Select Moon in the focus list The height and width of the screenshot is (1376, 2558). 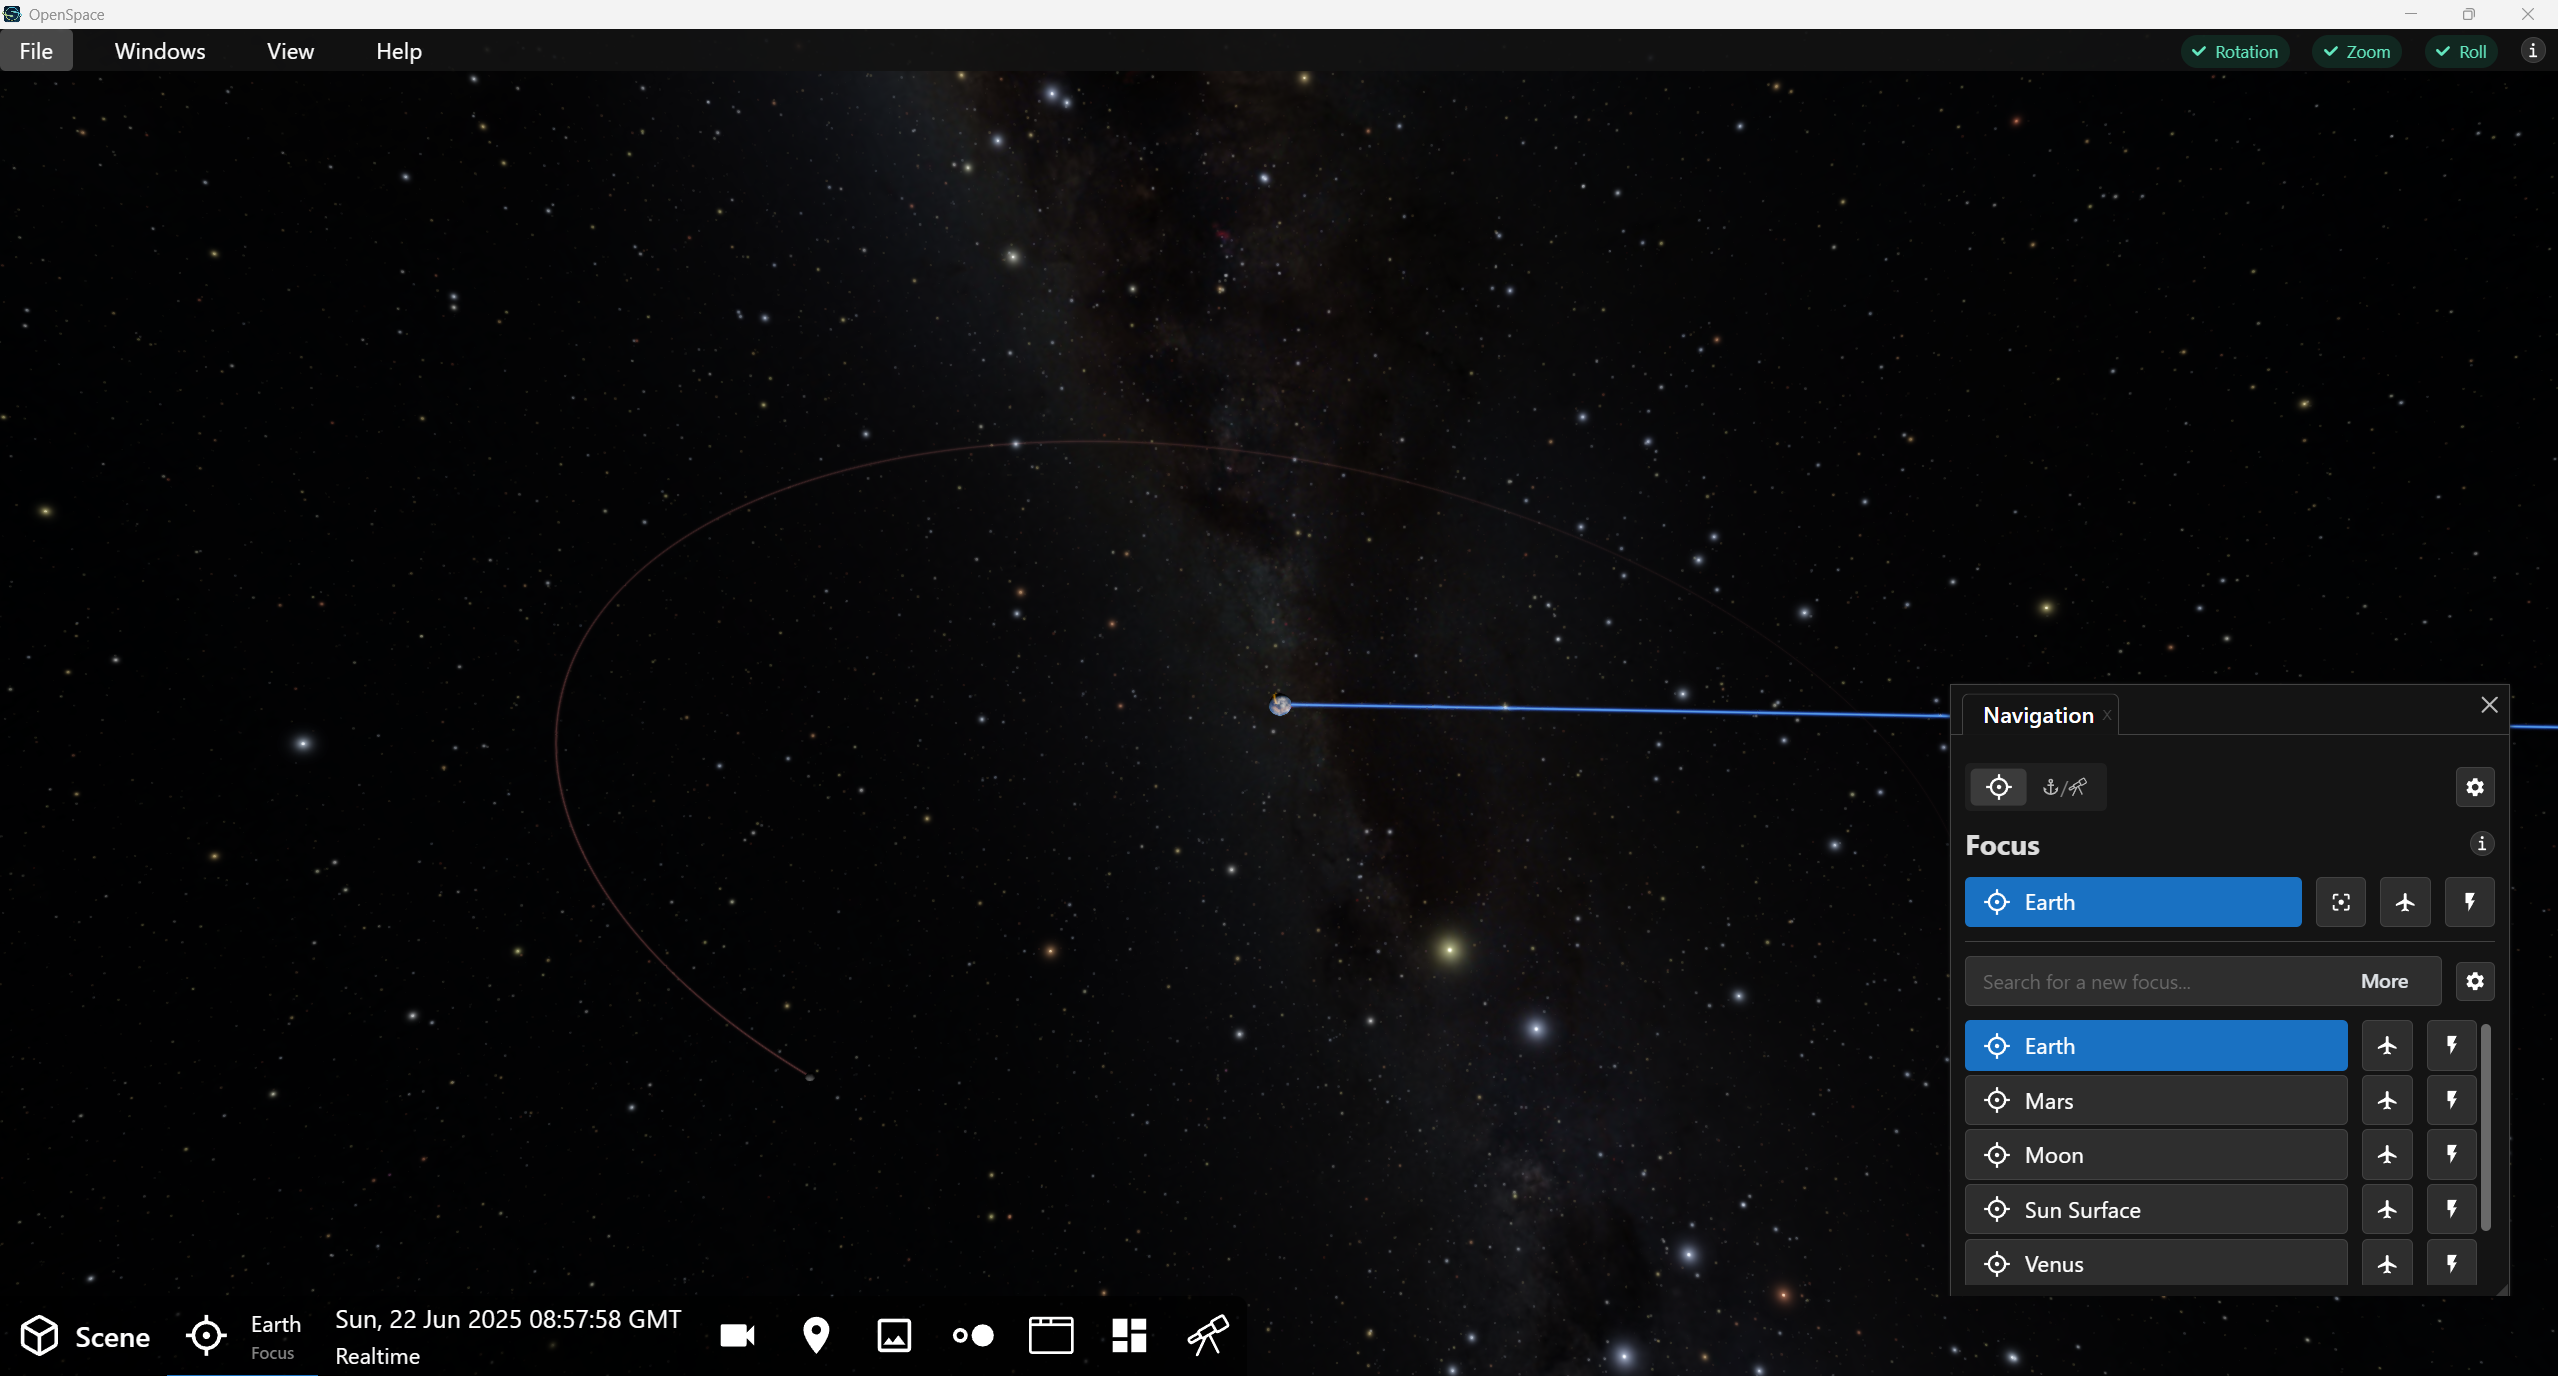tap(2156, 1155)
